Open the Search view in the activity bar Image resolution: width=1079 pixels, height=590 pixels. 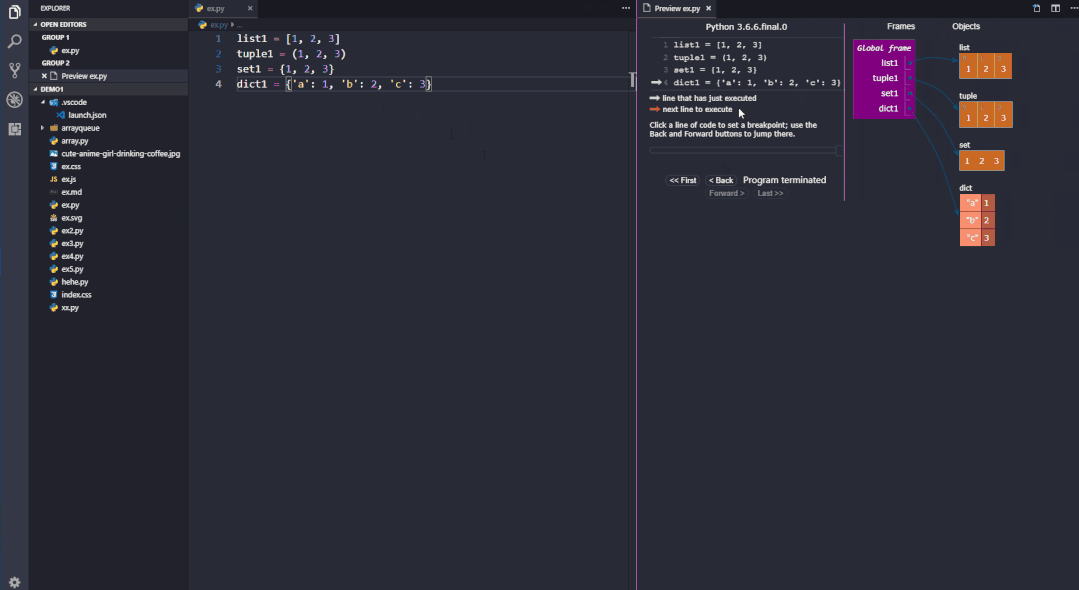pyautogui.click(x=14, y=41)
